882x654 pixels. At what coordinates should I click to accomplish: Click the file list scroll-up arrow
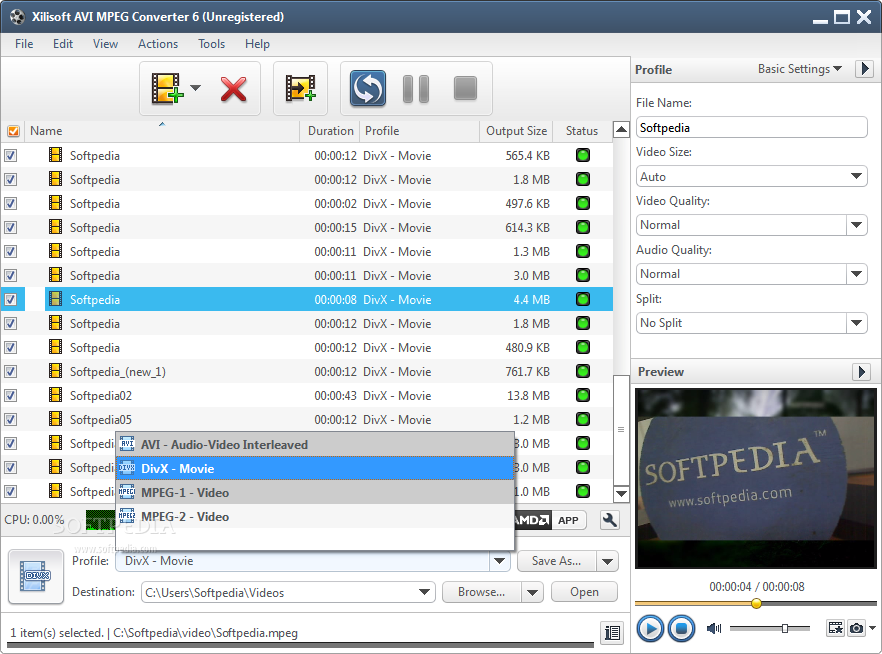[621, 130]
